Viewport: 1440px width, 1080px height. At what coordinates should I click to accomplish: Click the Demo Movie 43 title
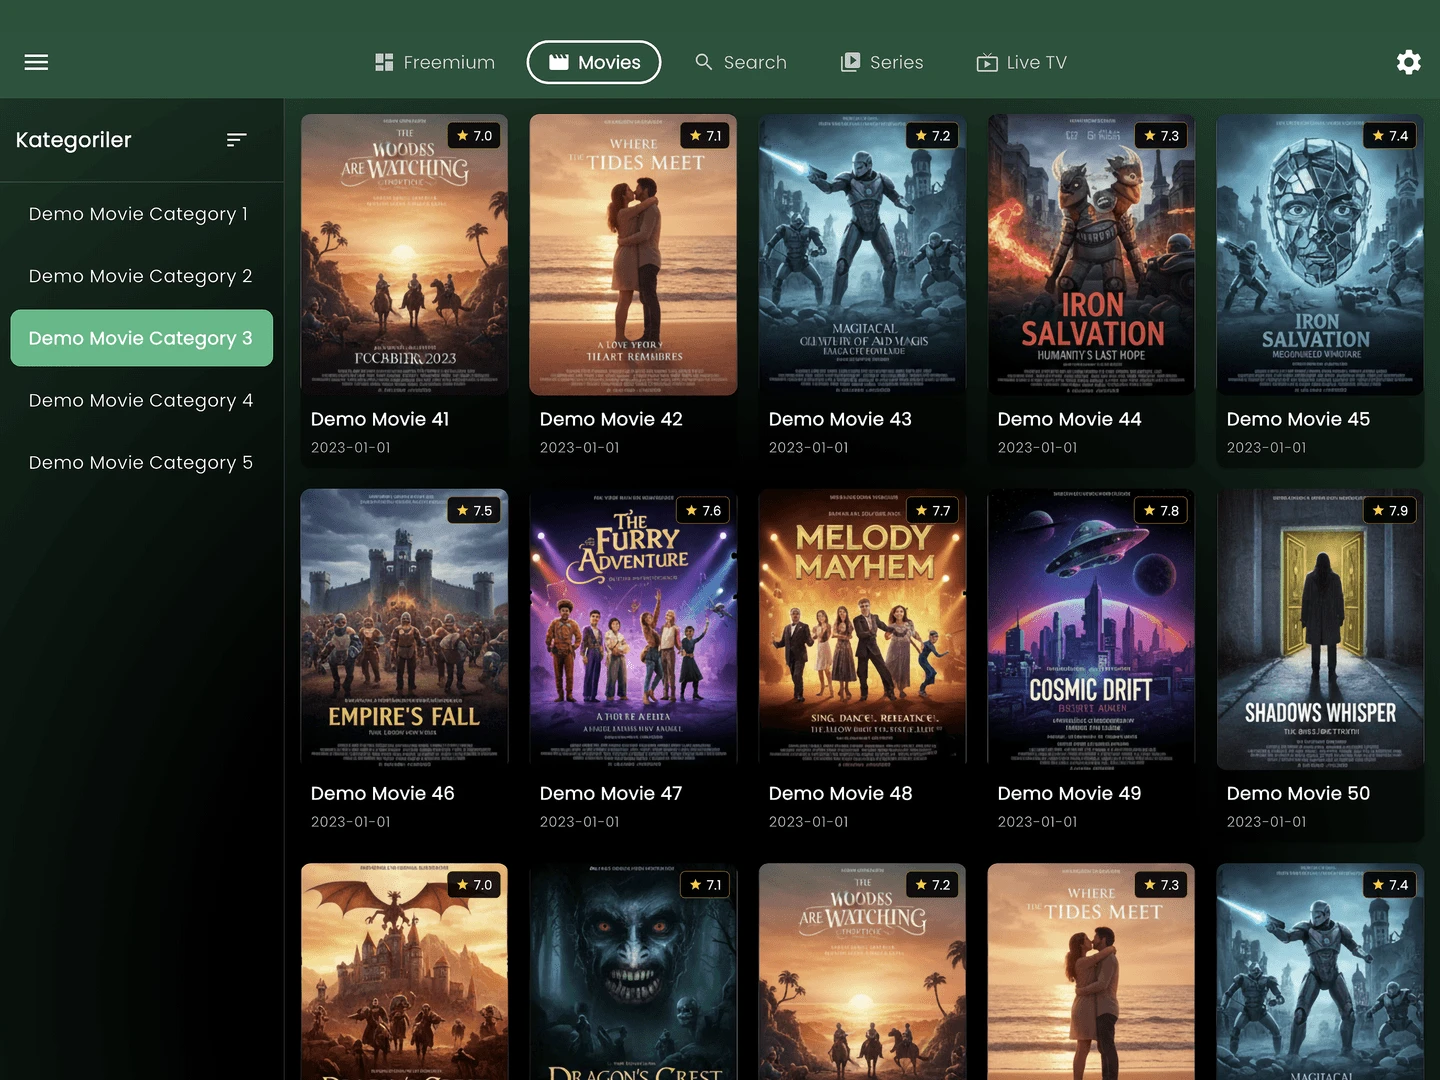point(840,419)
